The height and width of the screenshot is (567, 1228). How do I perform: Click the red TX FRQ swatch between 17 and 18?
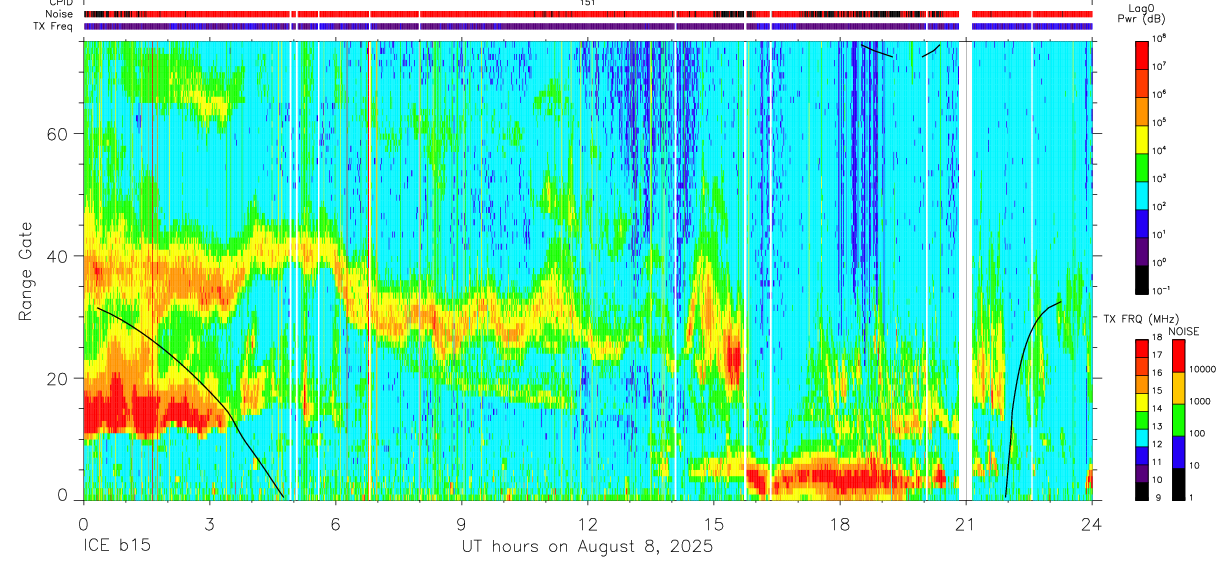click(1141, 348)
